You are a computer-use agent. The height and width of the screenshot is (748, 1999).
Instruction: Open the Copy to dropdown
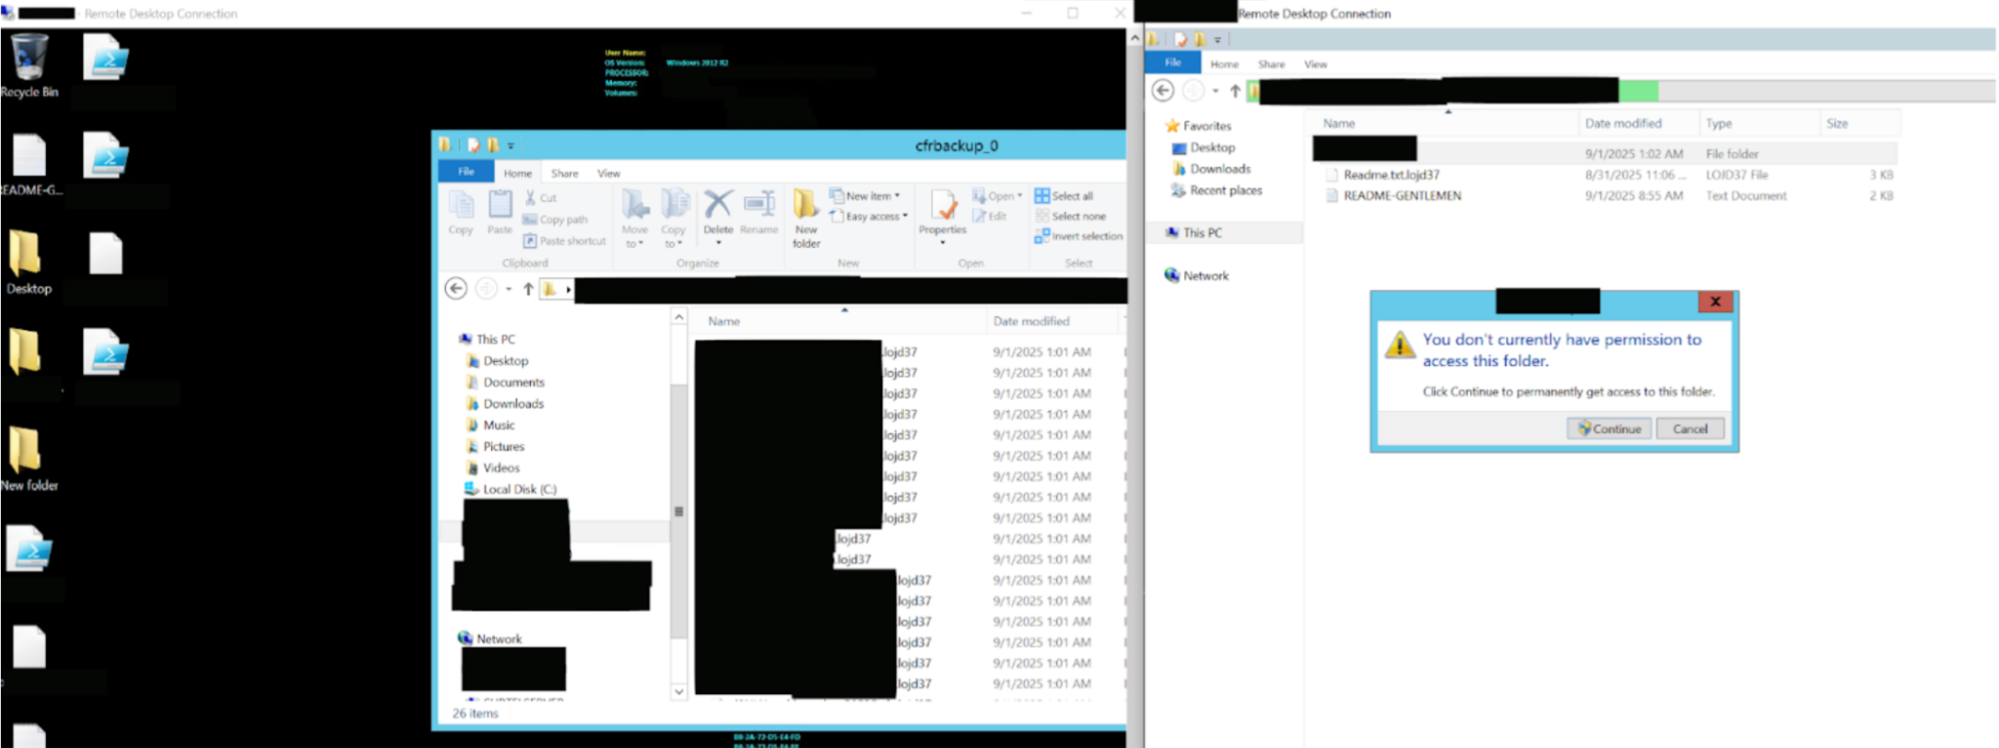[x=674, y=218]
